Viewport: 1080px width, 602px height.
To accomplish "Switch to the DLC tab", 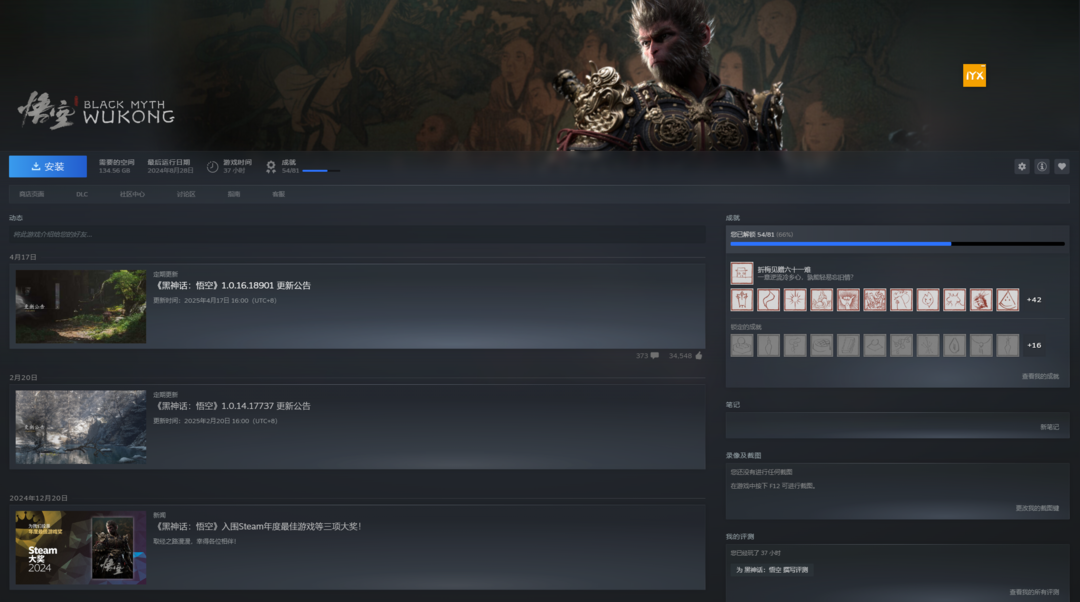I will 82,194.
